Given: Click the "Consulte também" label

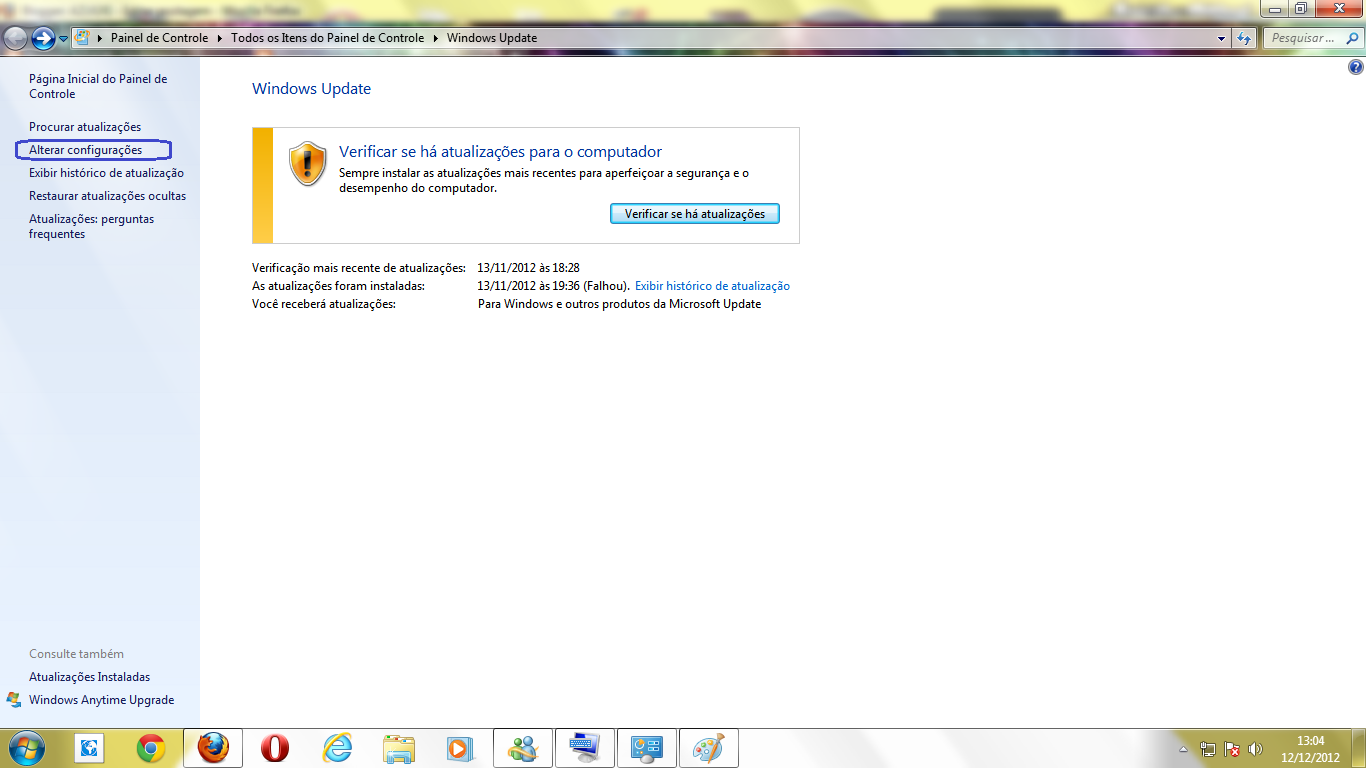Looking at the screenshot, I should pyautogui.click(x=77, y=654).
